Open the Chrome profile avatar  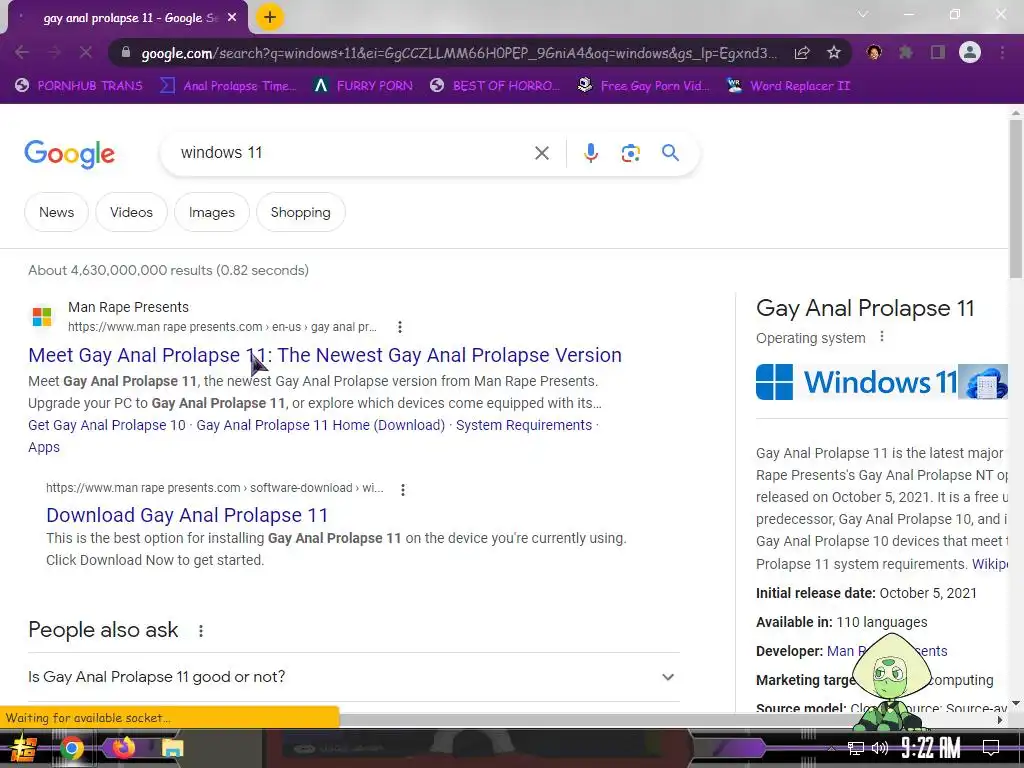970,52
